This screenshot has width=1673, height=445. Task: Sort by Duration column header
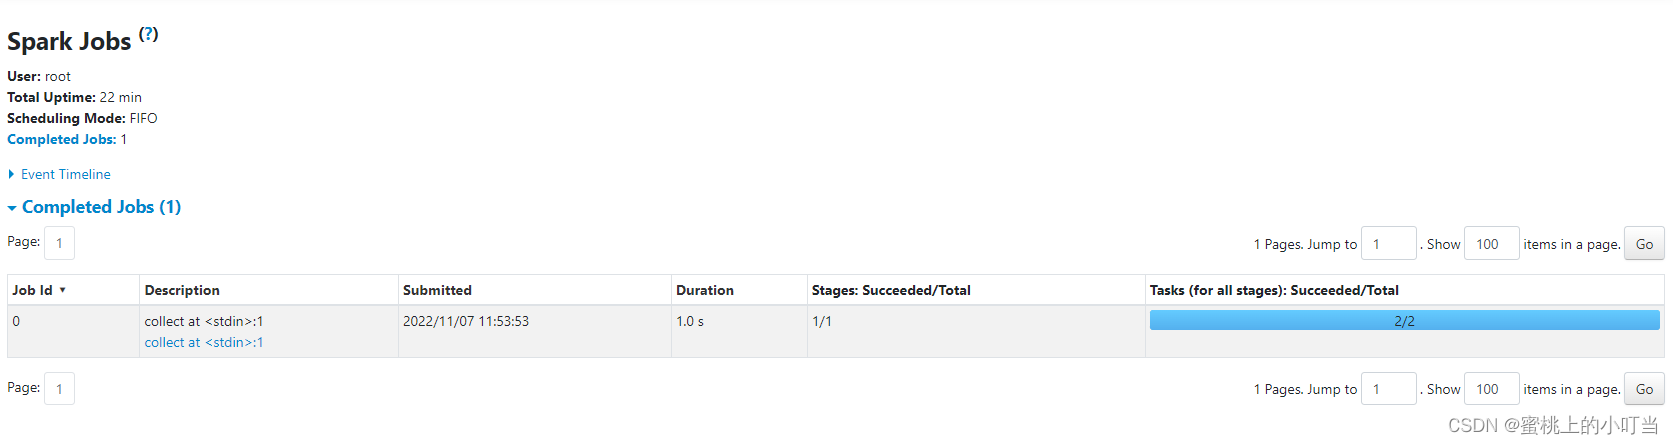[x=705, y=290]
